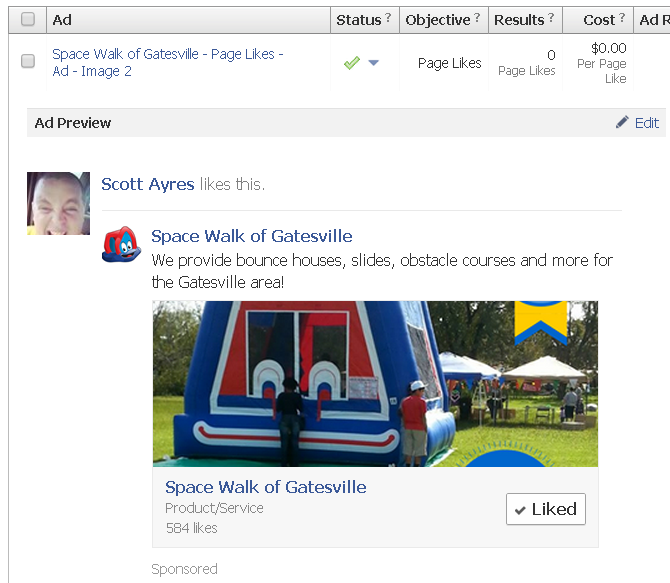The height and width of the screenshot is (583, 670).
Task: Click the '$0.00' cost value
Action: pos(608,48)
